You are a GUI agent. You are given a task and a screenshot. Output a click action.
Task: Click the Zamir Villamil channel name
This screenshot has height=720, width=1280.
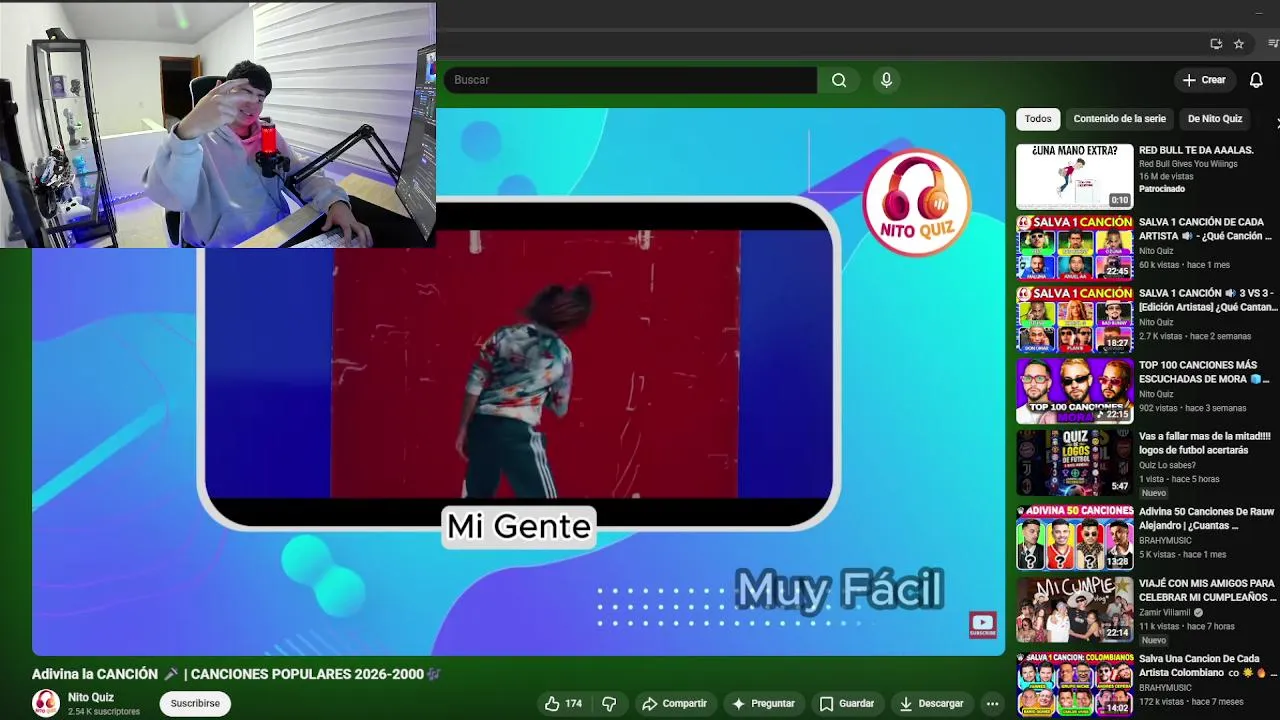1165,613
